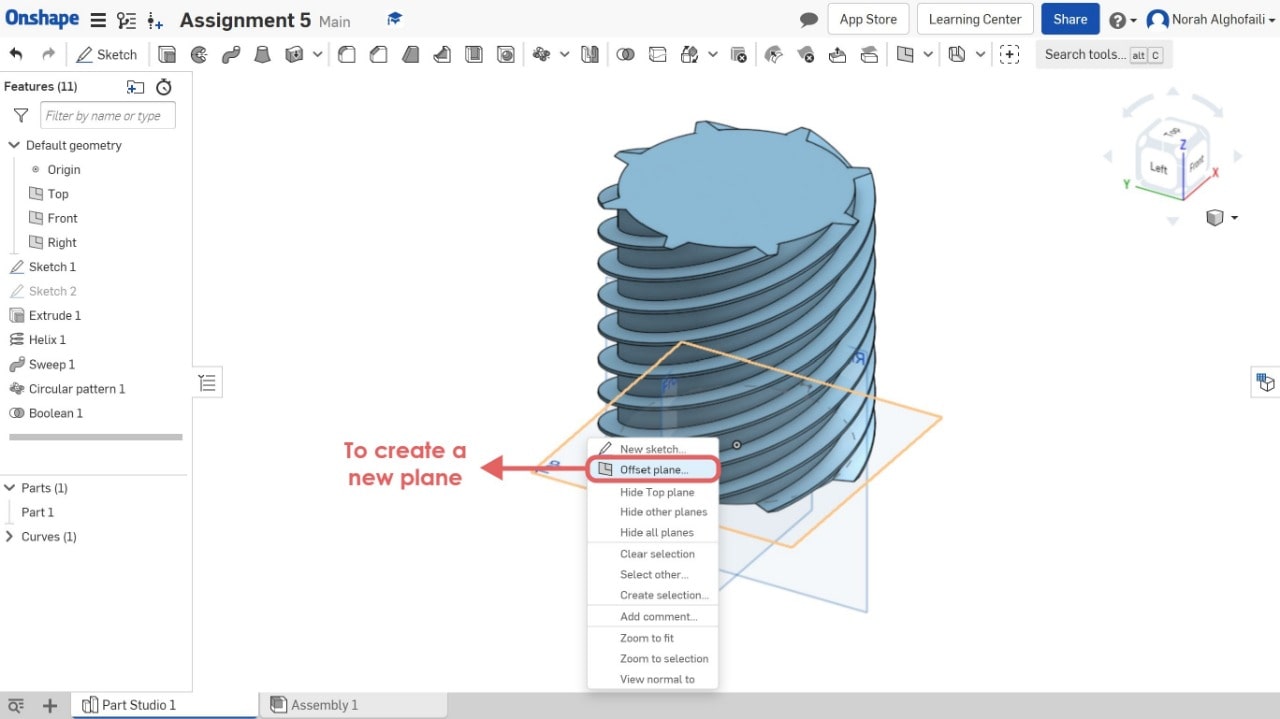Open the appearance panel icon on right edge
The height and width of the screenshot is (719, 1280).
tap(1266, 382)
